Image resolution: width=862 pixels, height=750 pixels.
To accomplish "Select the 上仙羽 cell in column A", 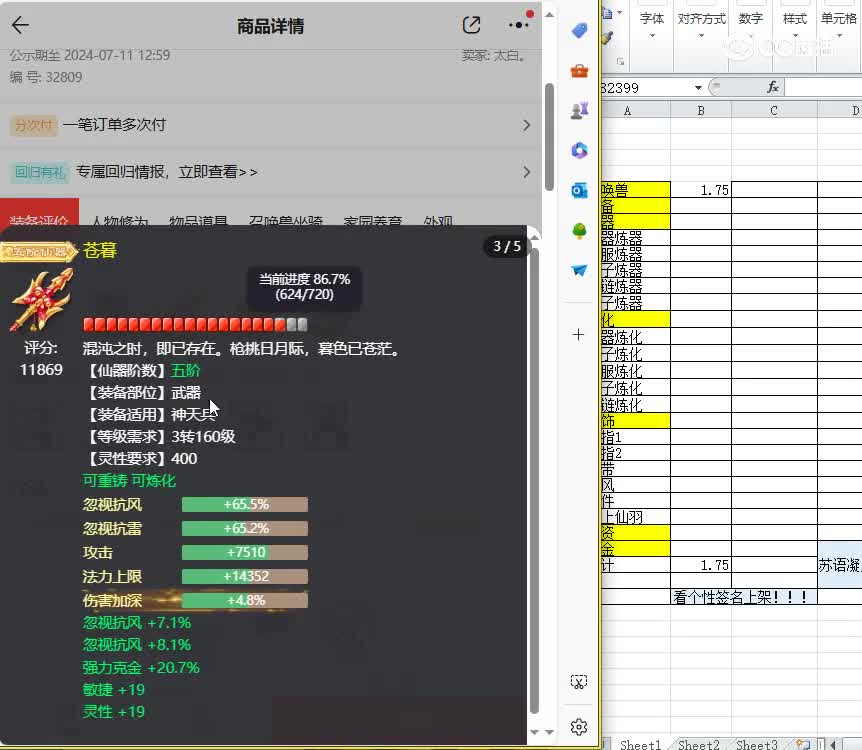I will (x=636, y=517).
